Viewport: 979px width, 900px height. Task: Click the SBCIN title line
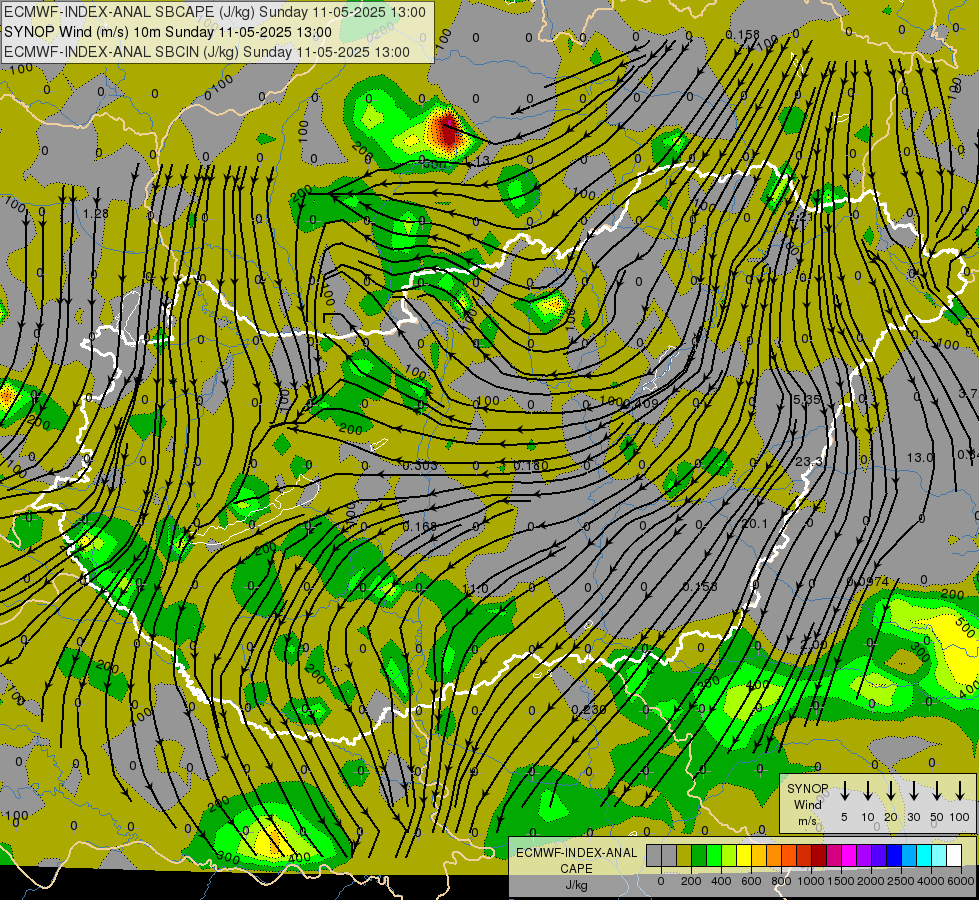point(207,52)
